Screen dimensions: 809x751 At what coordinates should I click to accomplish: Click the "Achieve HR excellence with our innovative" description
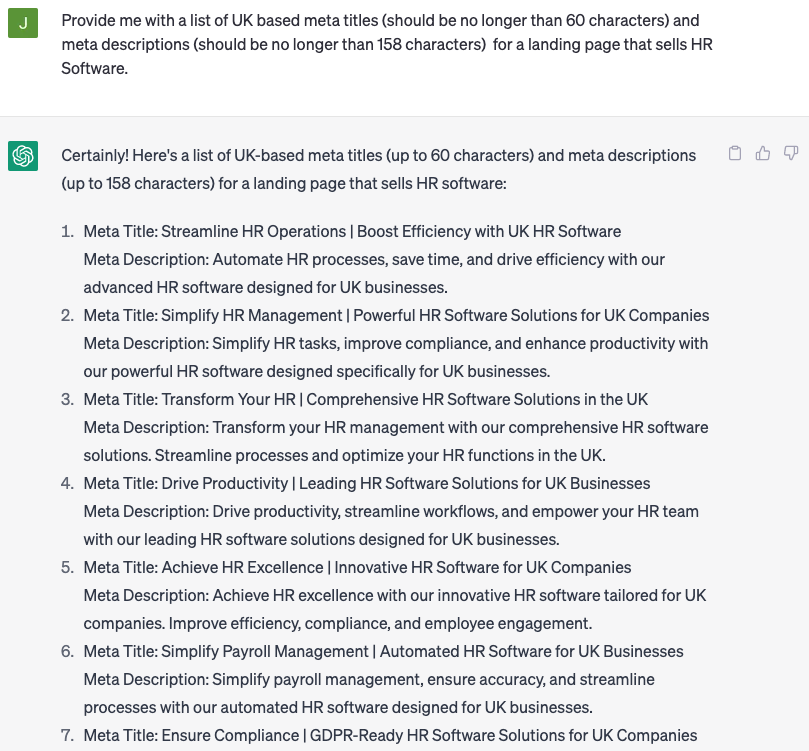[x=394, y=609]
